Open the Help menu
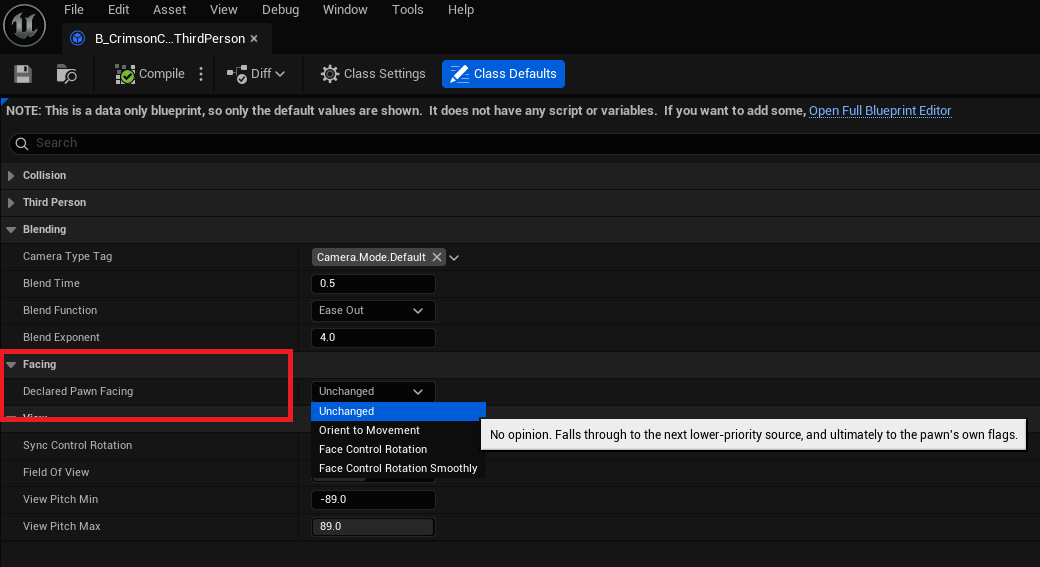The width and height of the screenshot is (1040, 567). [461, 10]
